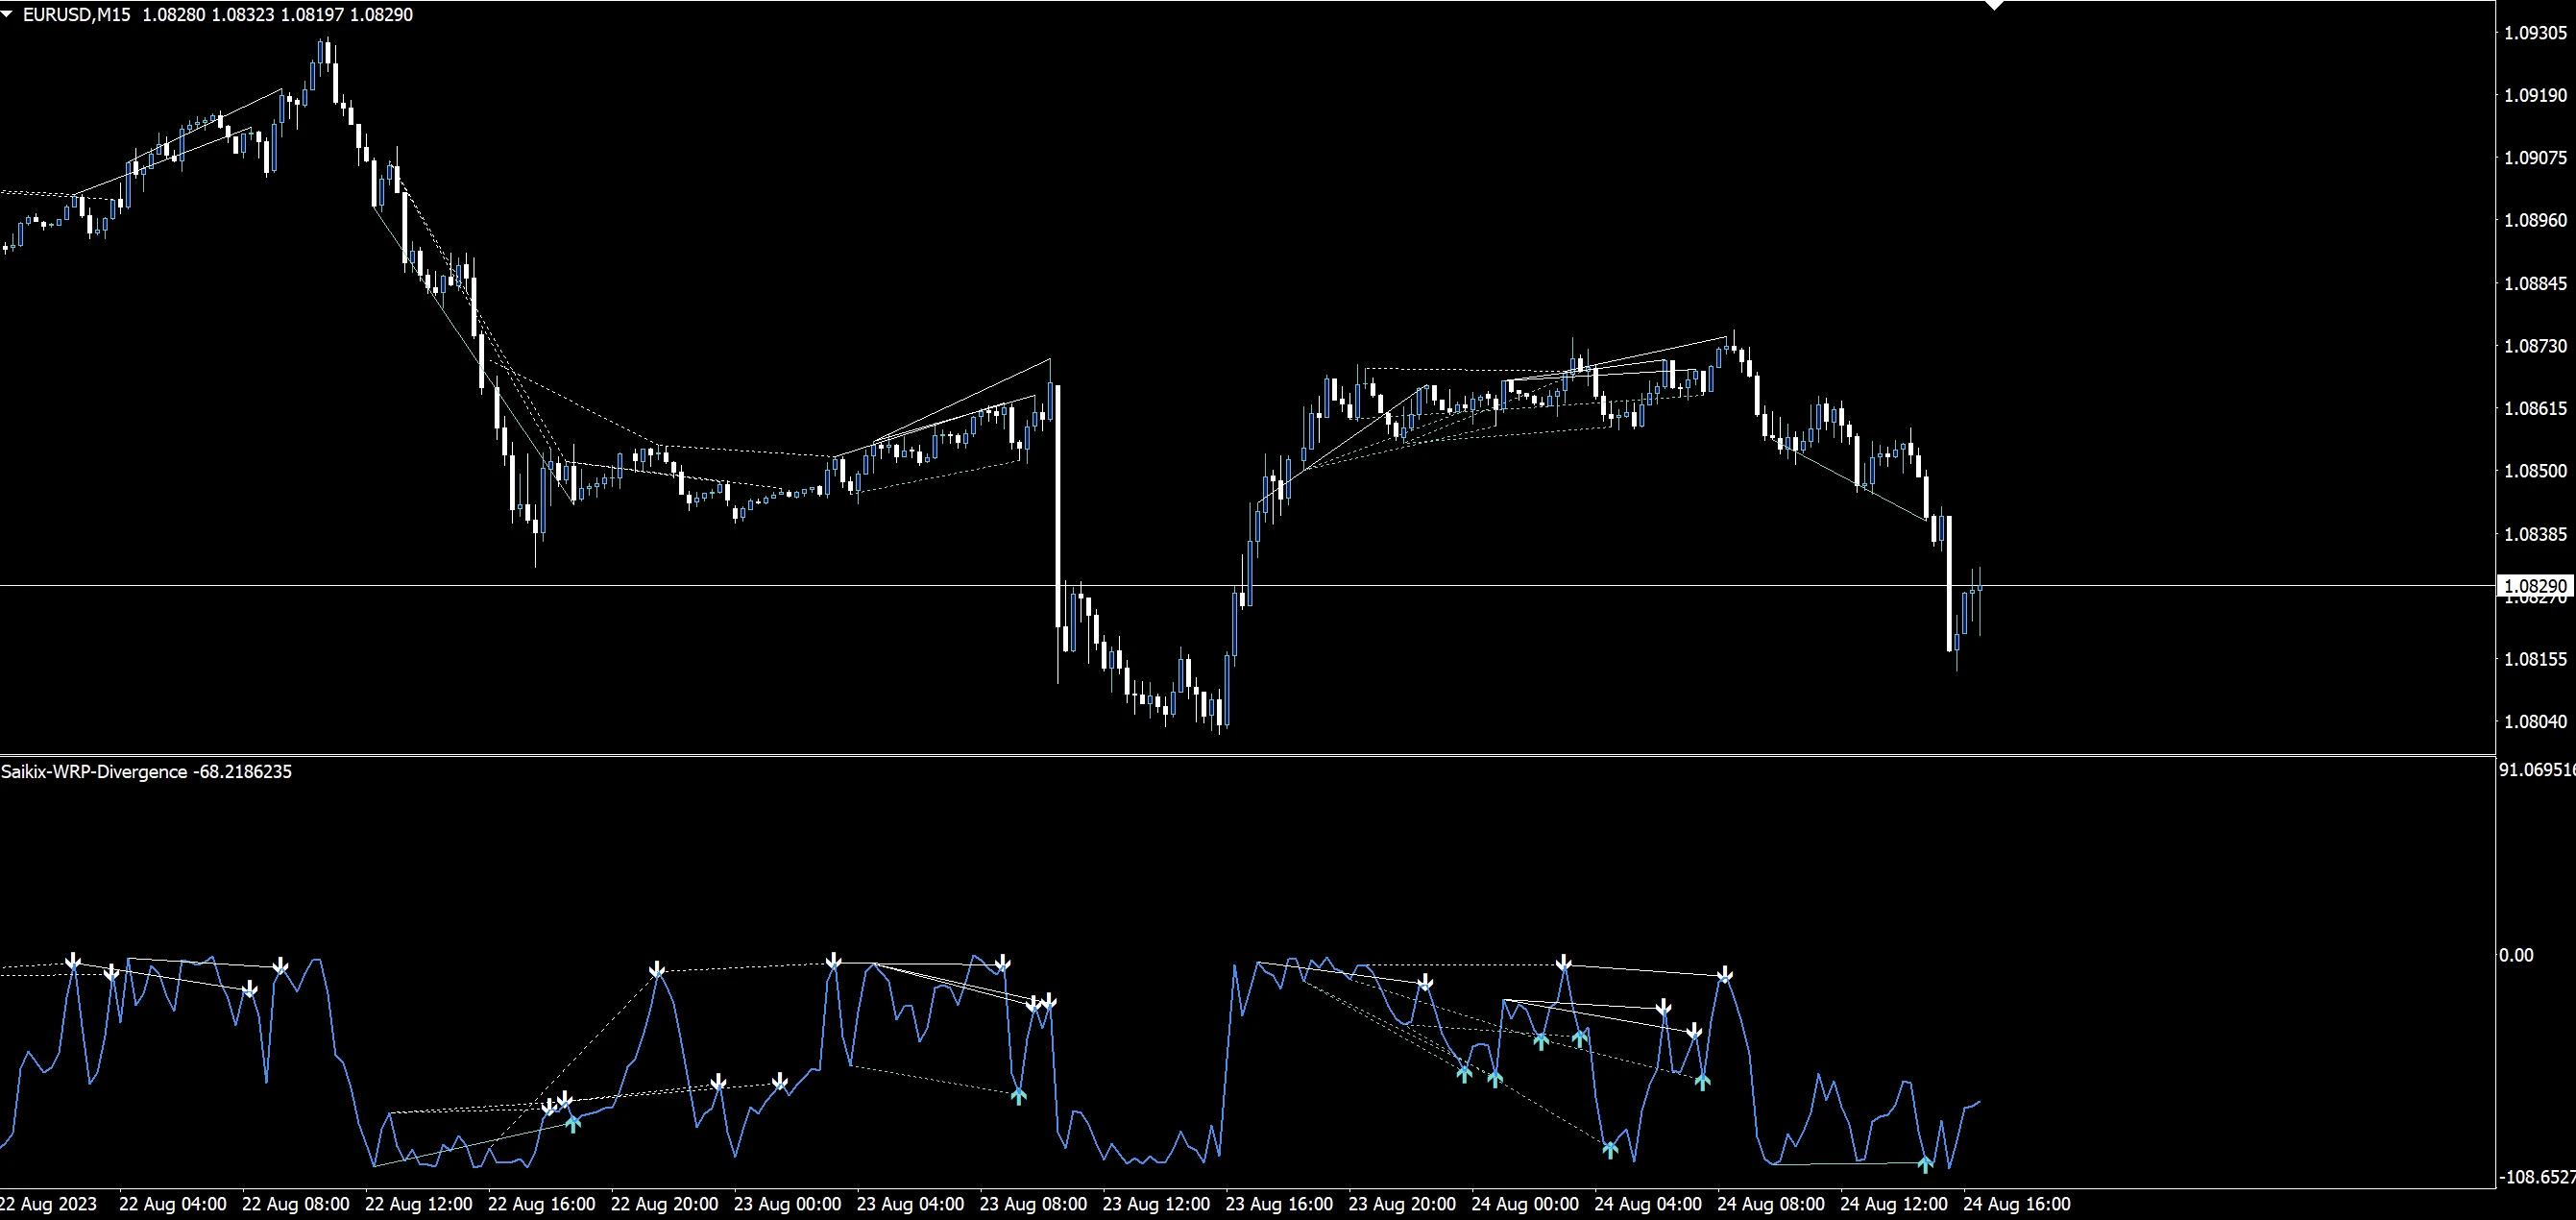The width and height of the screenshot is (2576, 1220).
Task: Click white down arrow above 24 Aug 08:00 peak
Action: (x=1725, y=975)
